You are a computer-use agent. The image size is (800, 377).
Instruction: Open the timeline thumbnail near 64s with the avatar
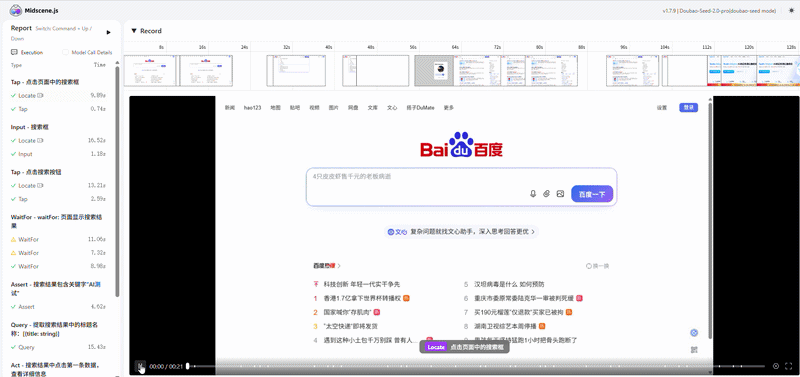tap(434, 70)
